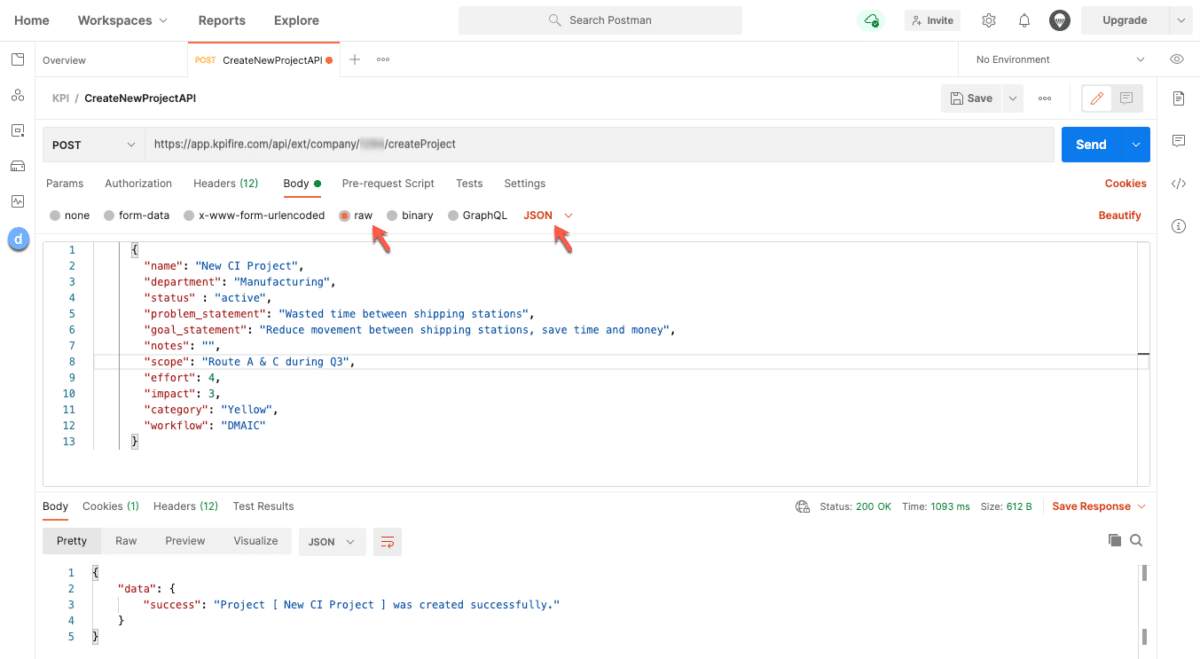Open search in response body

coord(1136,539)
